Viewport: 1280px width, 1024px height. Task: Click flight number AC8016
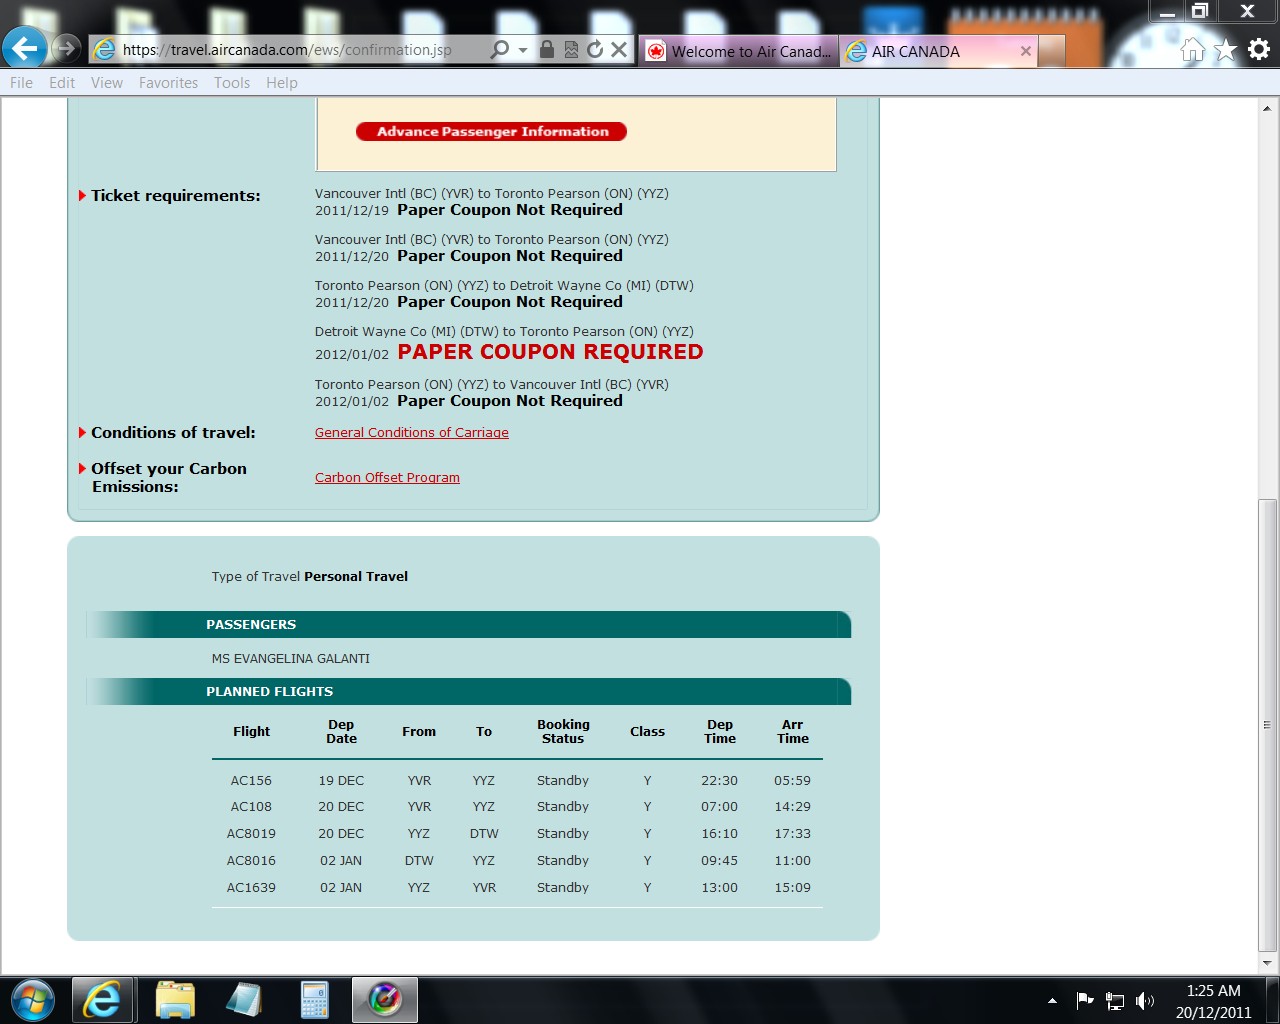[251, 861]
